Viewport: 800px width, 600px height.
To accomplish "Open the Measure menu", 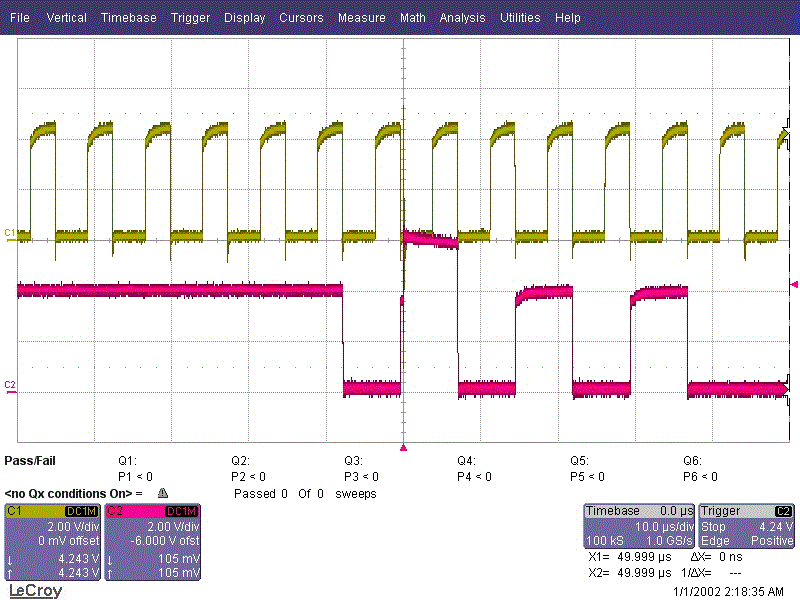I will [x=361, y=18].
